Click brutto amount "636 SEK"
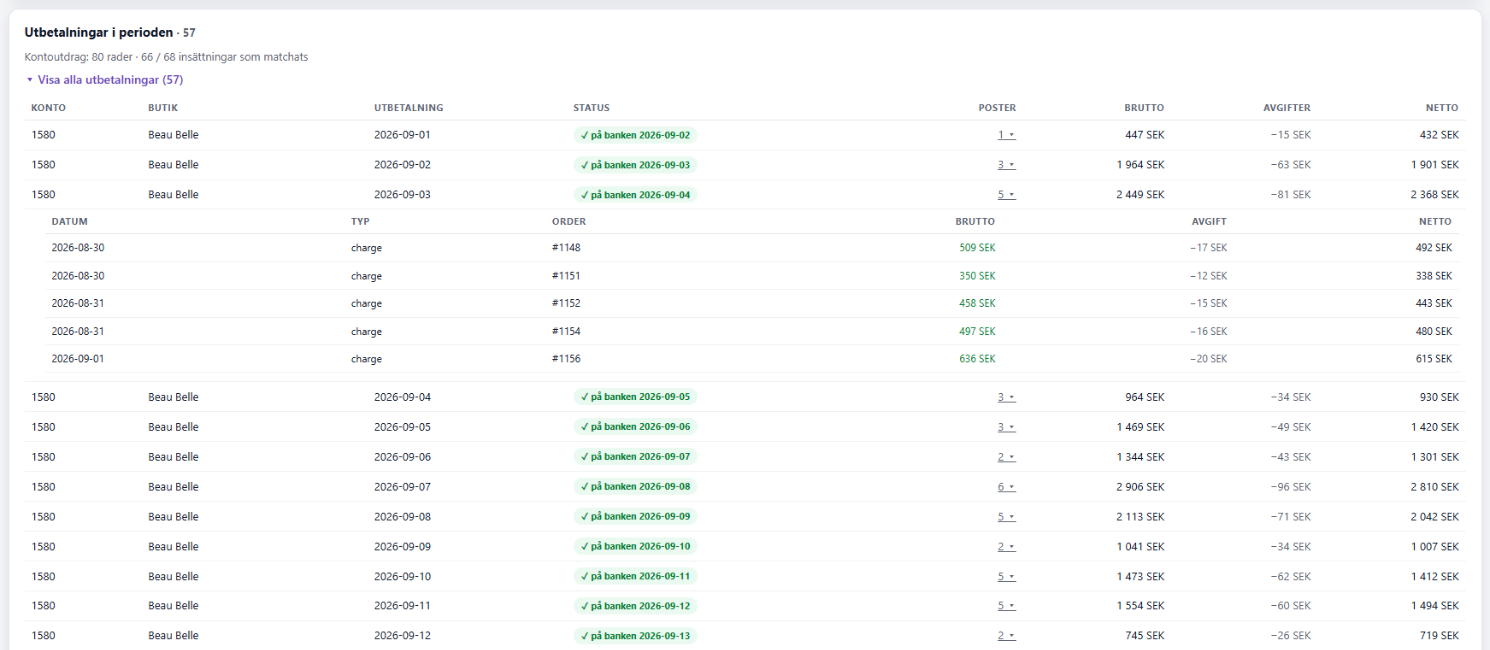Screen dimensions: 1490x650 [977, 359]
